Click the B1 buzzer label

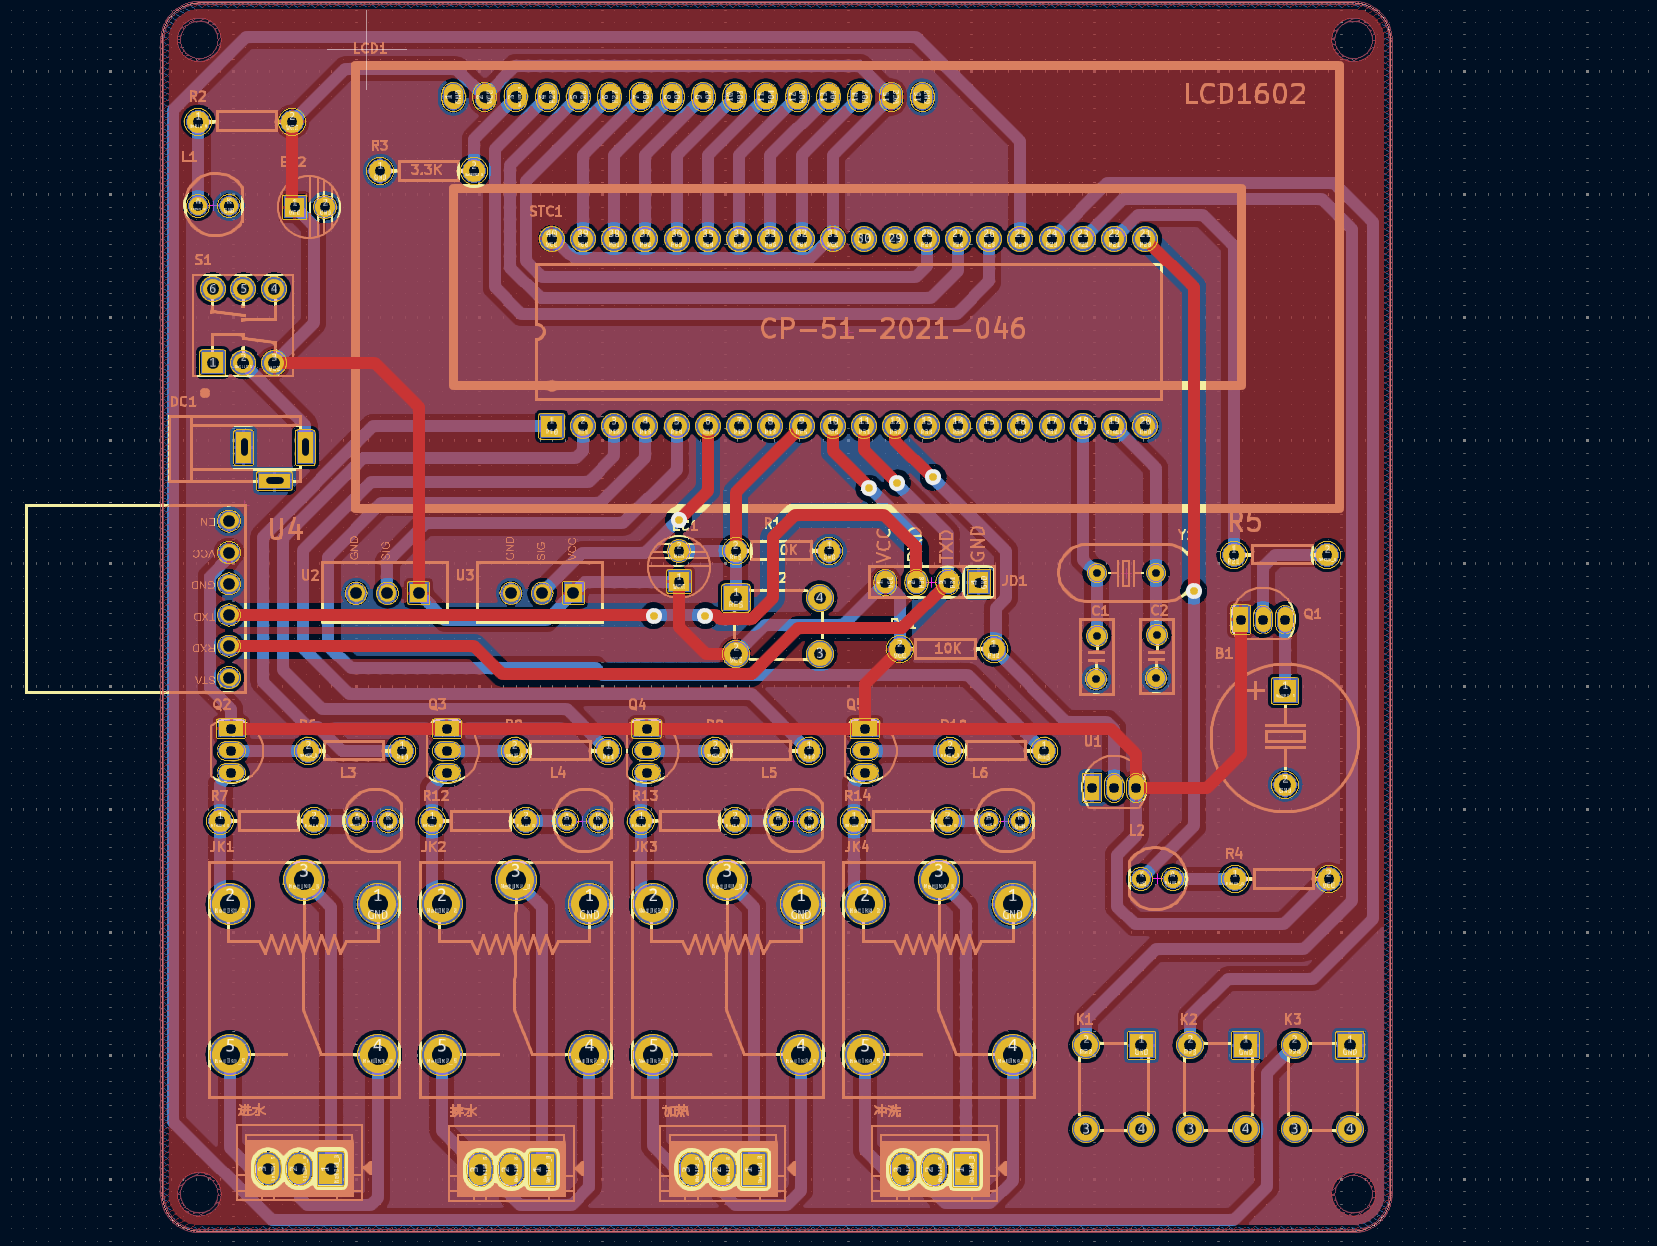[x=1224, y=653]
